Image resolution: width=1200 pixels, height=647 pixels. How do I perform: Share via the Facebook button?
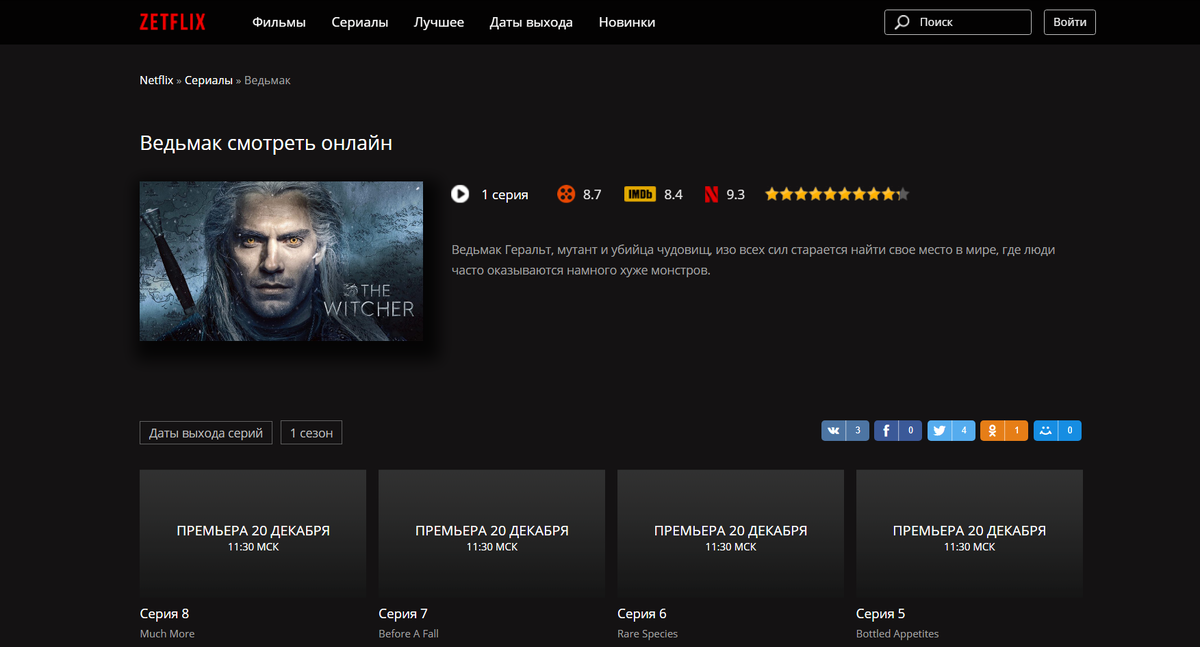[898, 431]
